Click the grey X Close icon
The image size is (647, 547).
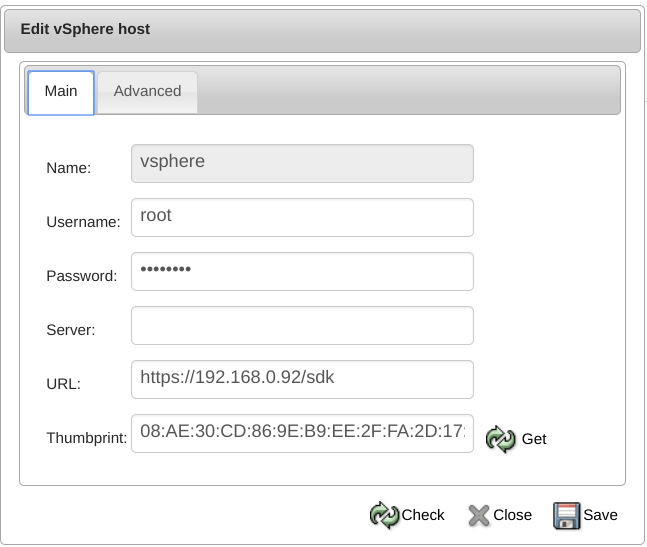pos(479,515)
